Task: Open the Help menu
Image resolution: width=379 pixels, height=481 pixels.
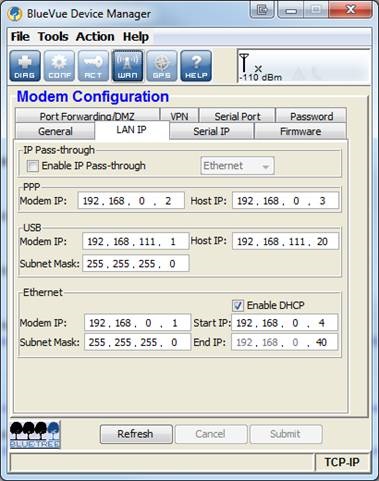Action: tap(136, 37)
